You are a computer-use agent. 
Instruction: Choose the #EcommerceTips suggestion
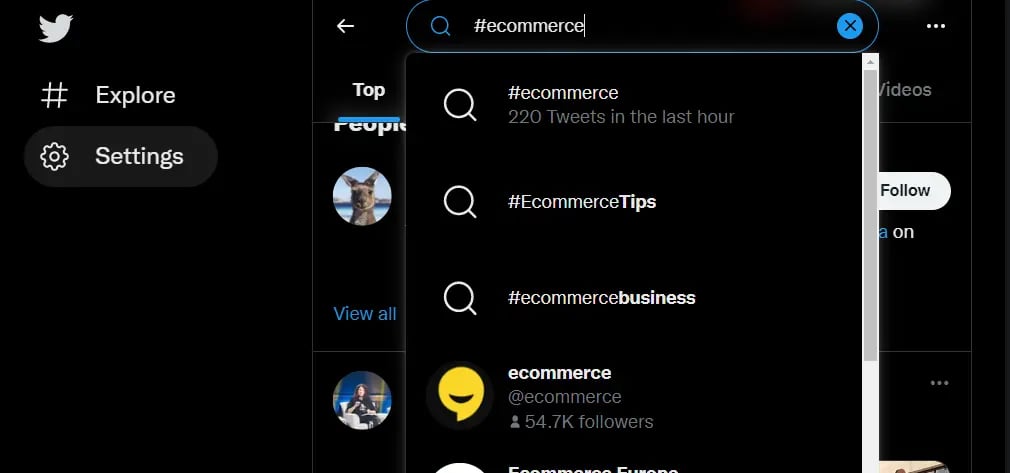[634, 202]
